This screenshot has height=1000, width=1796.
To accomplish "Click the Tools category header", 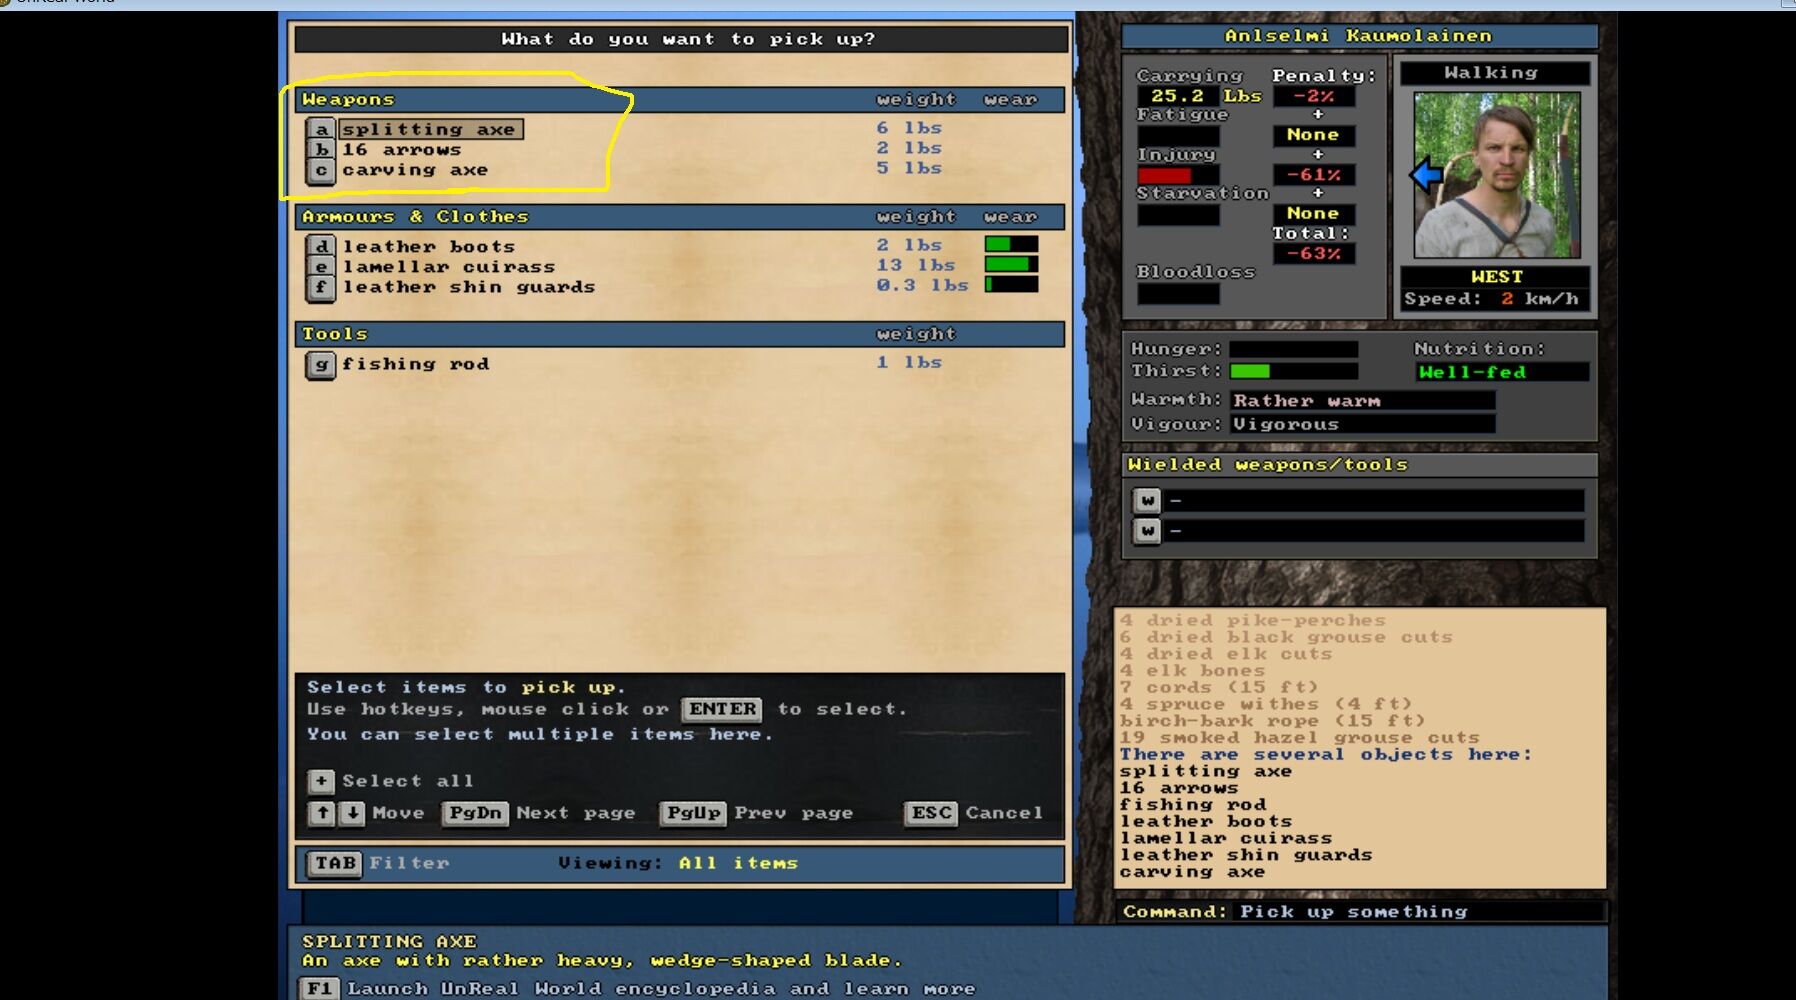I will click(680, 334).
